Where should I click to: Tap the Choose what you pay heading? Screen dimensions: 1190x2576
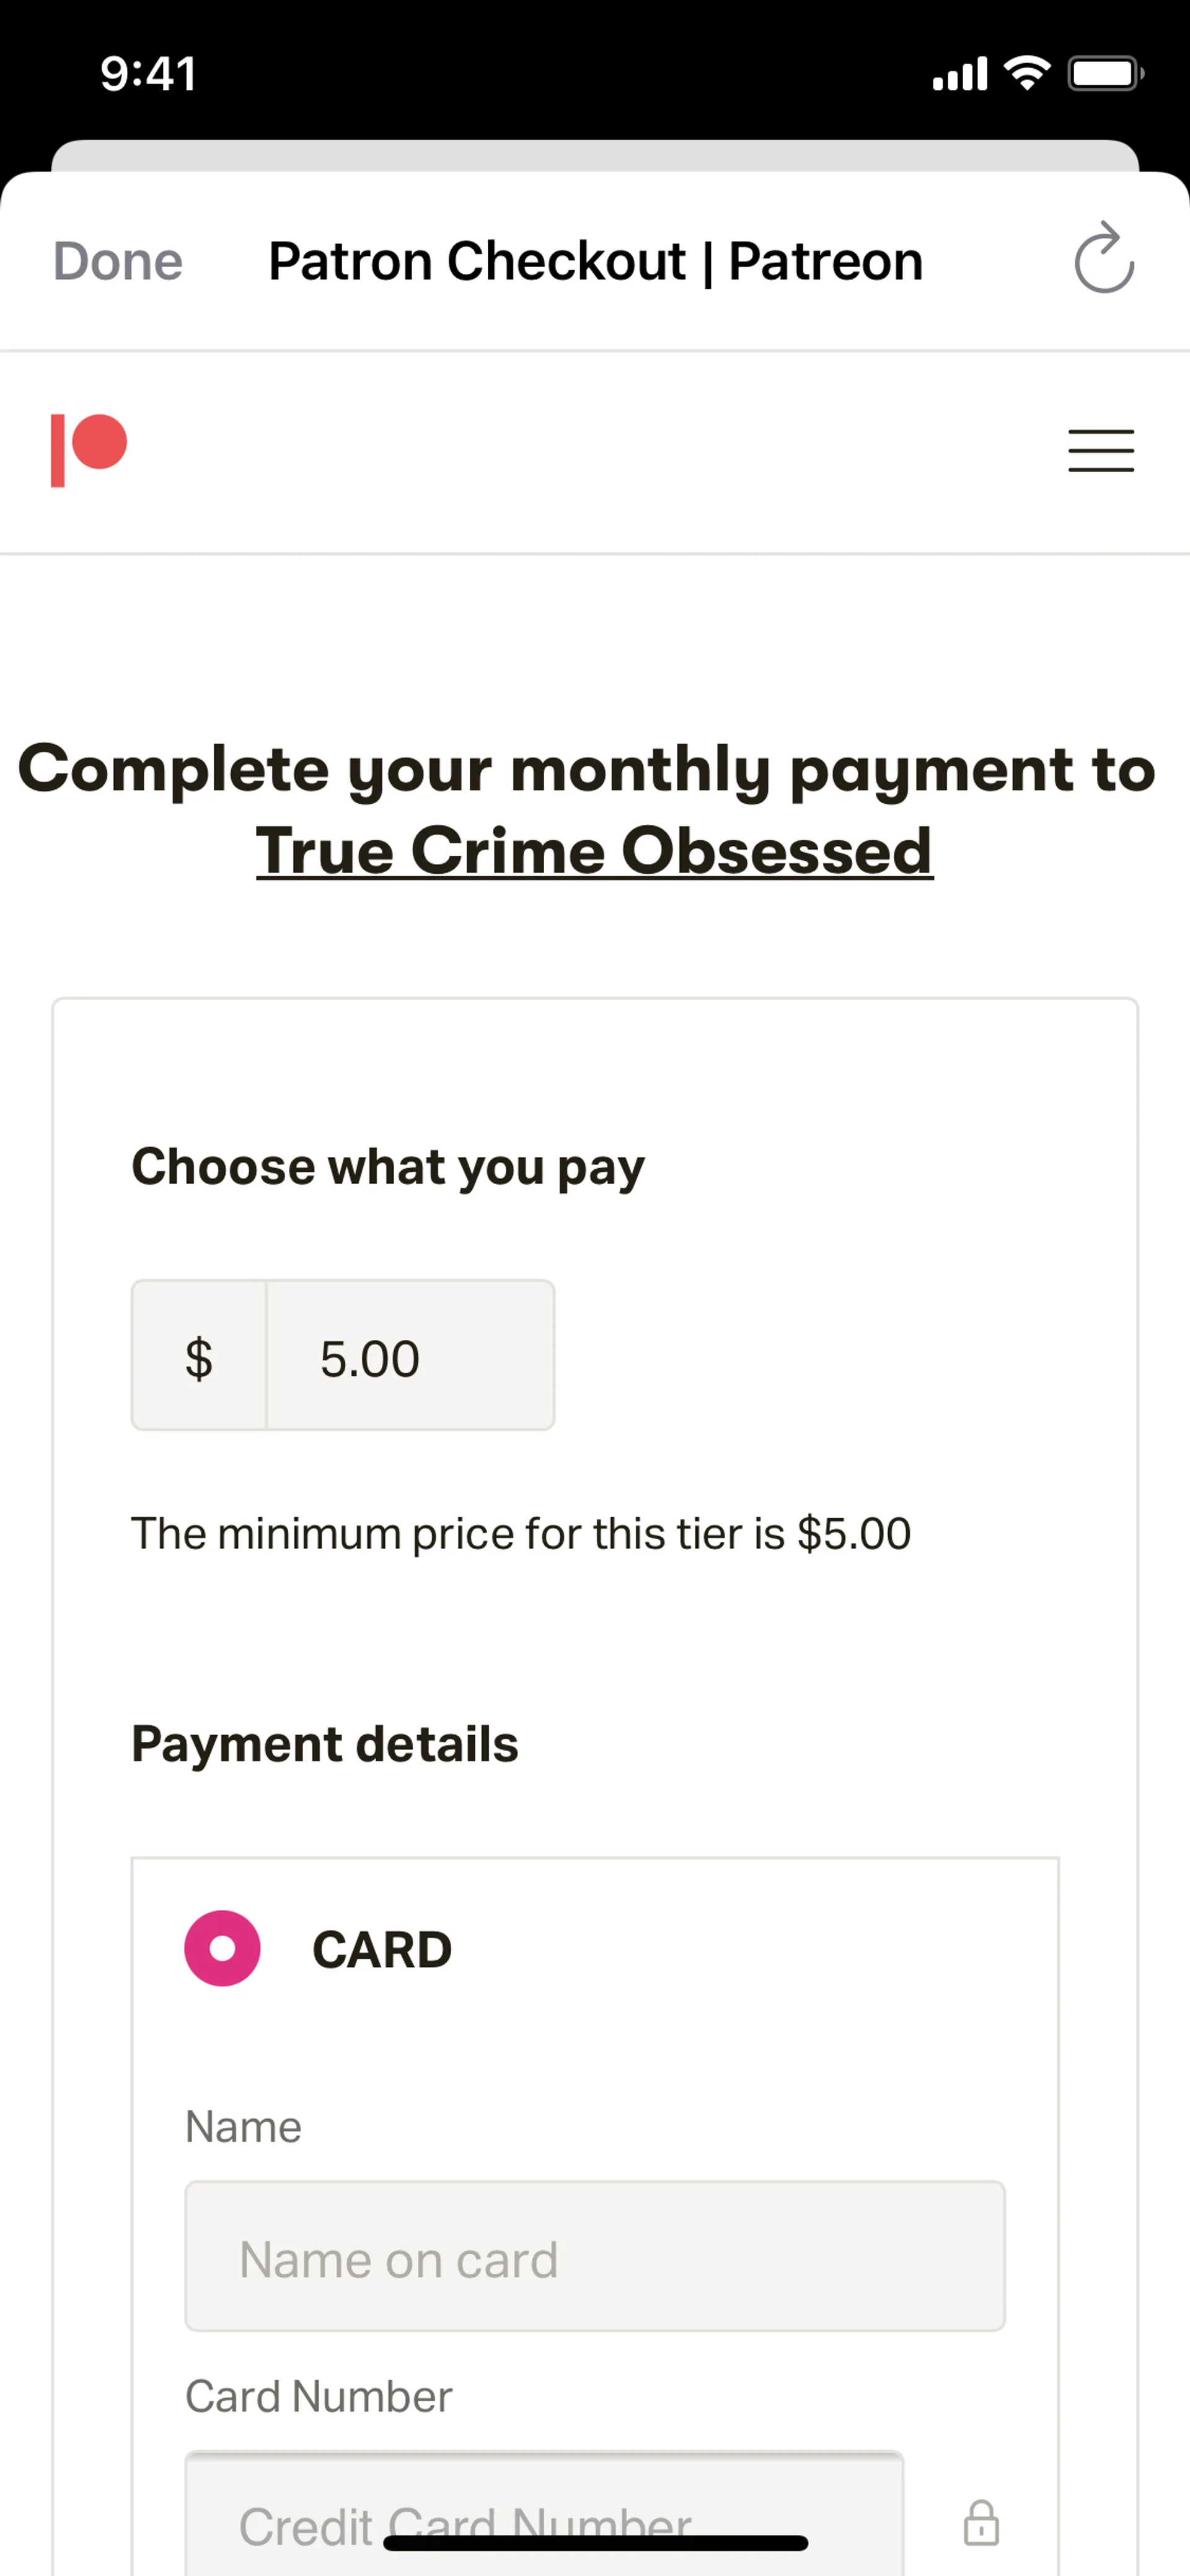[x=388, y=1166]
